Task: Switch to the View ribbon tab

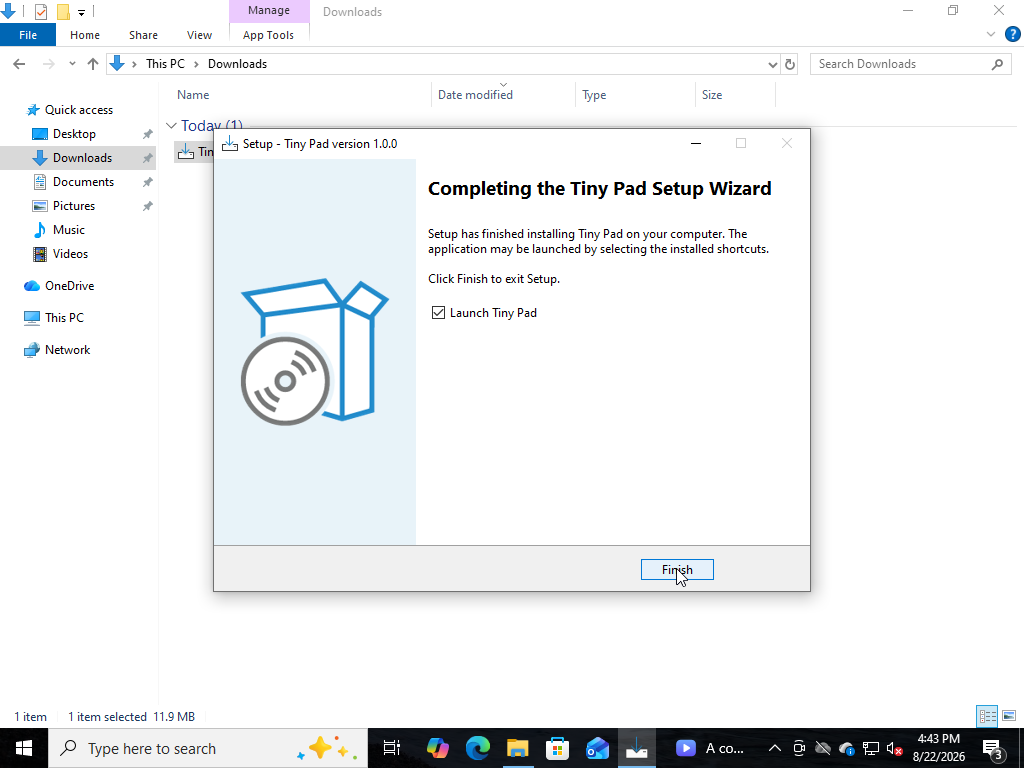Action: tap(199, 35)
